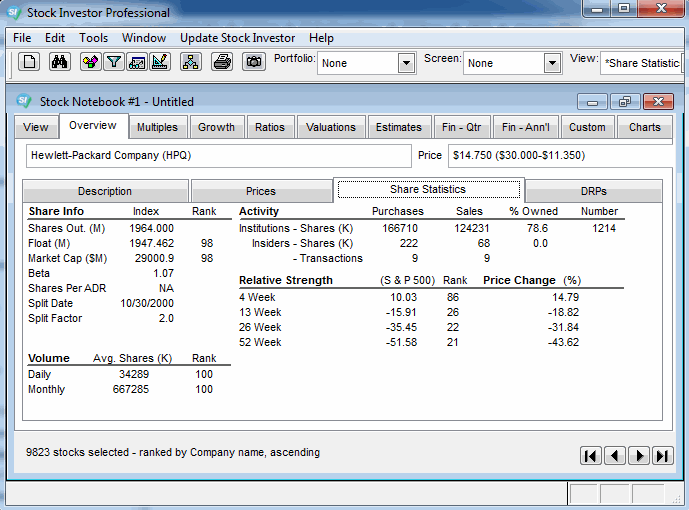689x510 pixels.
Task: Open the Update Stock Investor menu
Action: [237, 38]
